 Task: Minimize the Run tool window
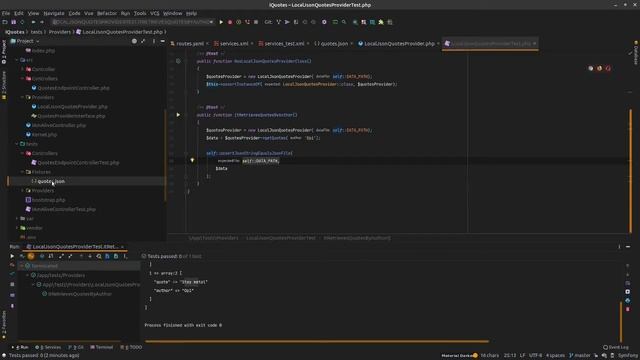click(628, 247)
